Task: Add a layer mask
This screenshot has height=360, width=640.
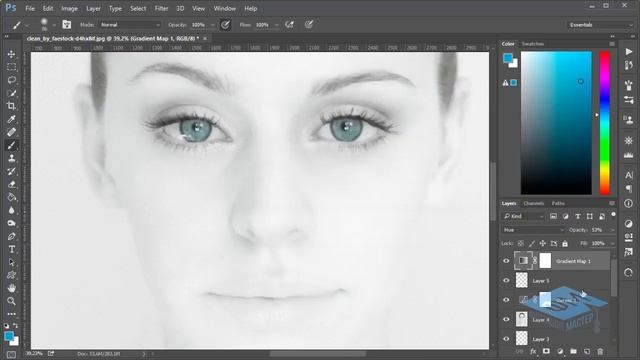Action: pos(546,351)
